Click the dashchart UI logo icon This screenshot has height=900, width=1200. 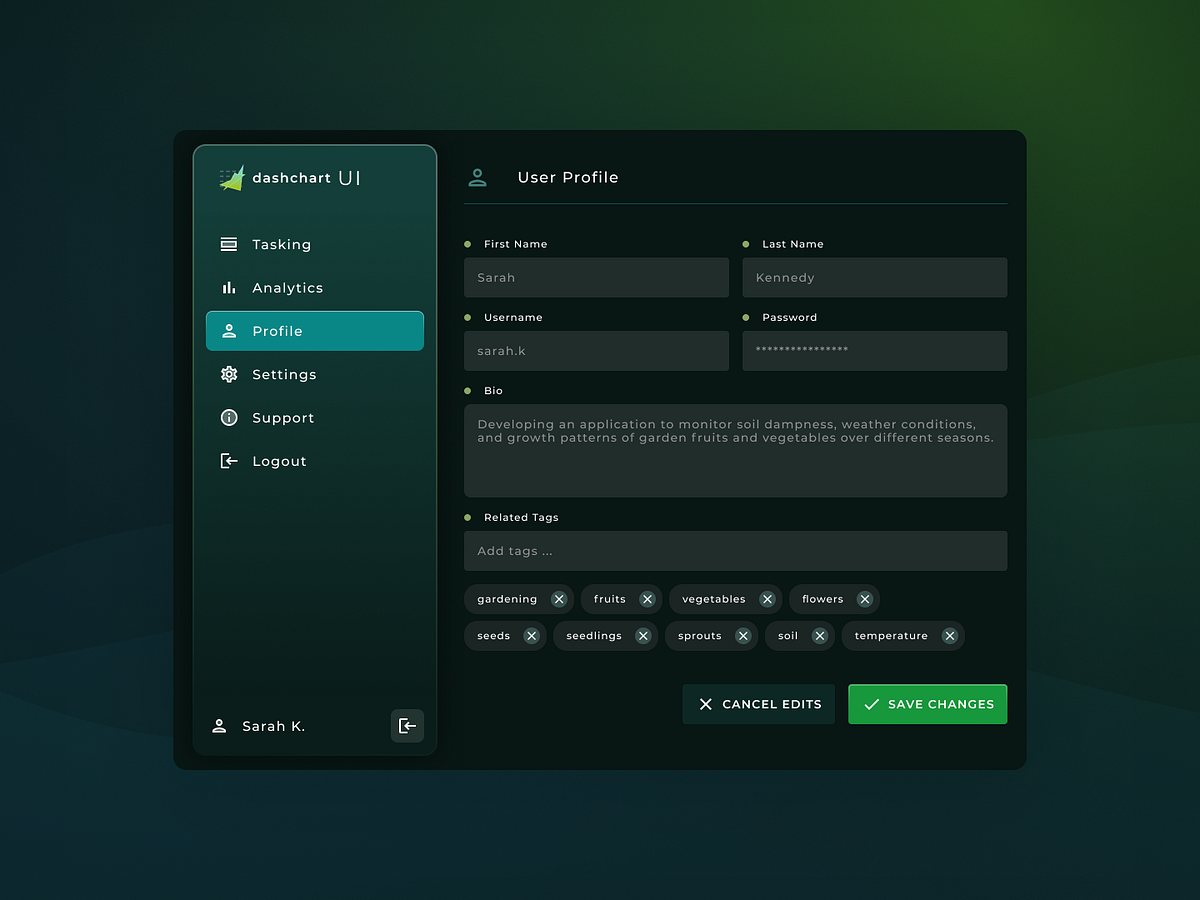[x=231, y=177]
